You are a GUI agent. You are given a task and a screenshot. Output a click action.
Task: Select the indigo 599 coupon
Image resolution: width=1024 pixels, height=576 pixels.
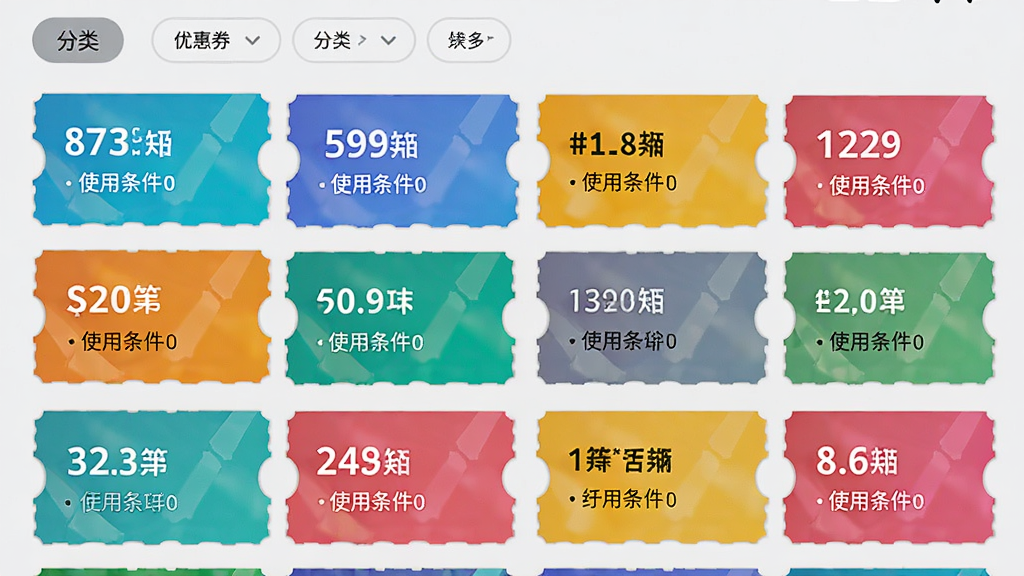[x=403, y=161]
